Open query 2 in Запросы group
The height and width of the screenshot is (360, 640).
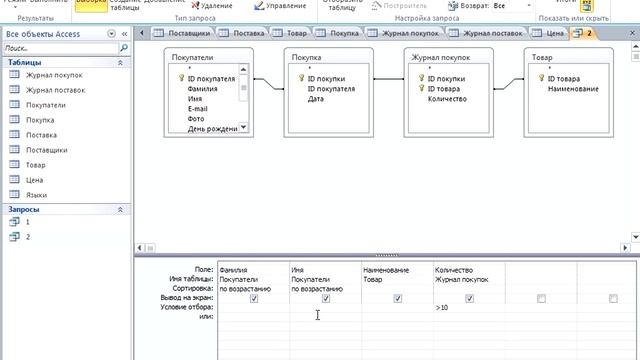[x=27, y=237]
